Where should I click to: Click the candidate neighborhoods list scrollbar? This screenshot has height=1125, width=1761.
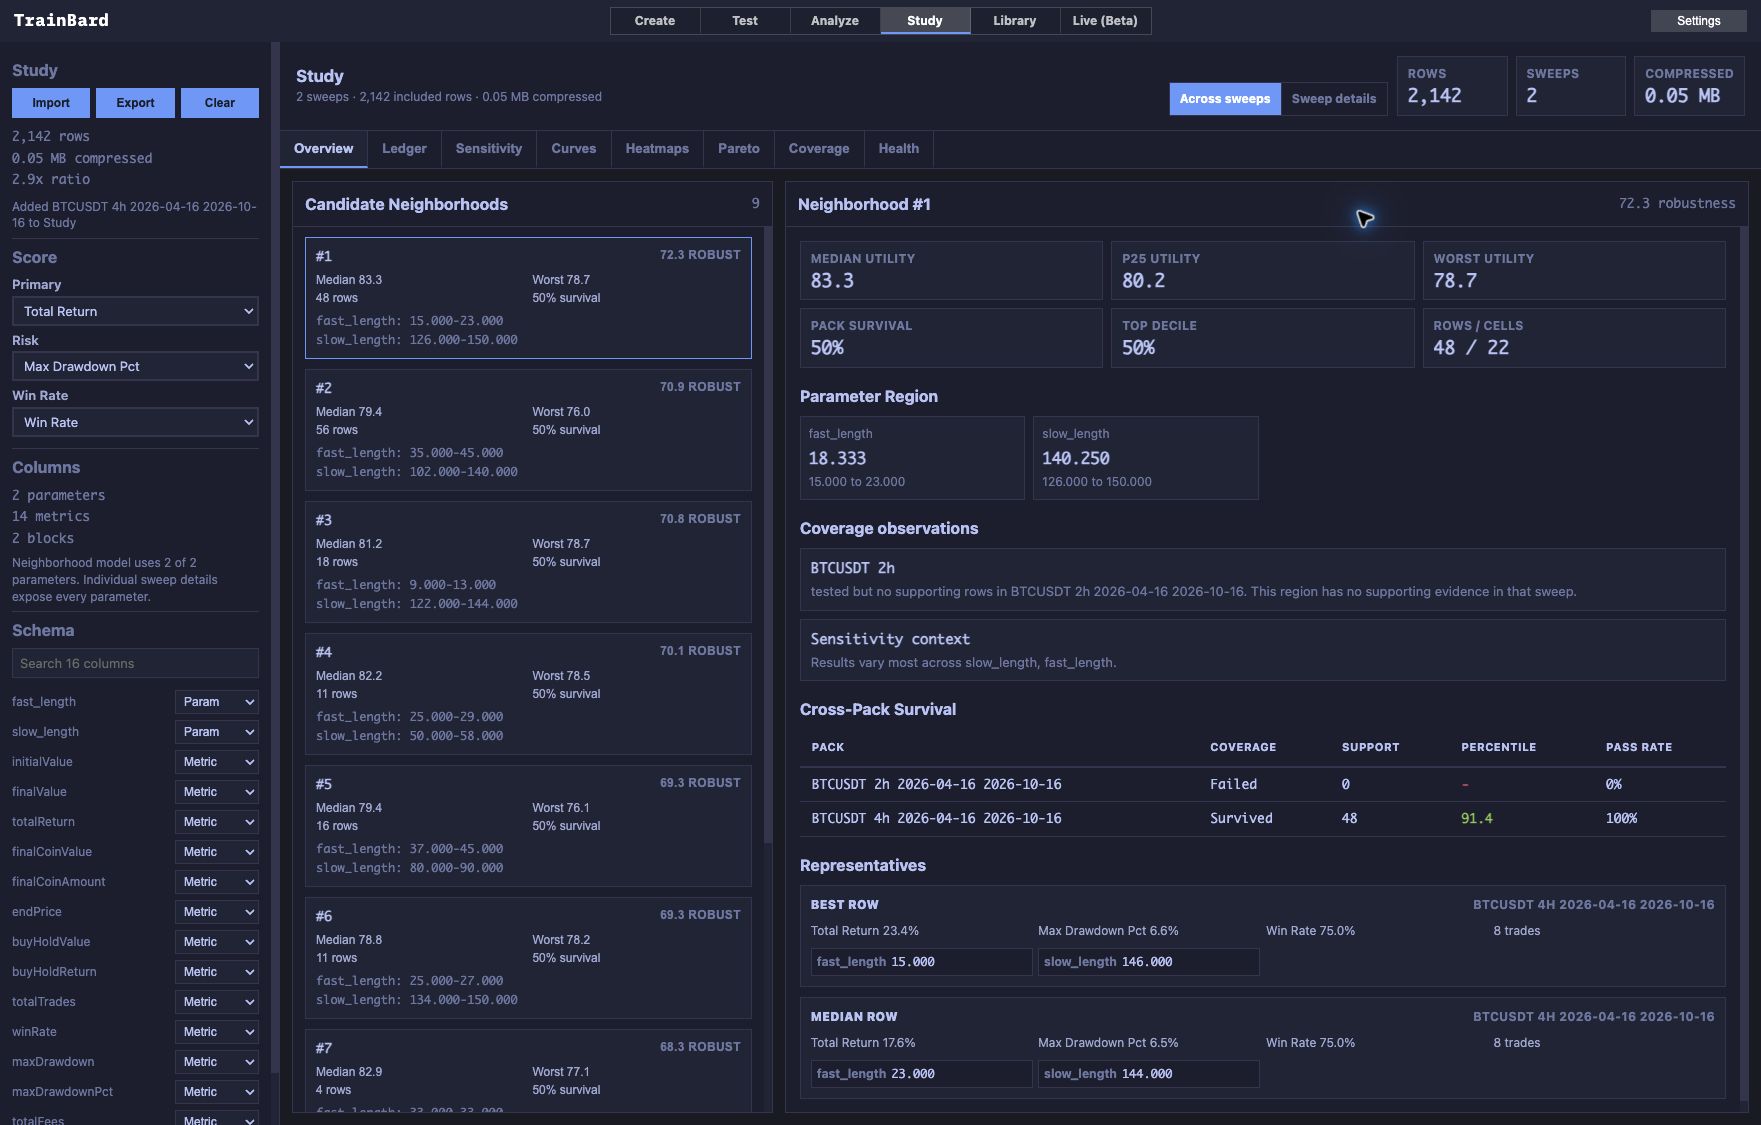(x=768, y=535)
